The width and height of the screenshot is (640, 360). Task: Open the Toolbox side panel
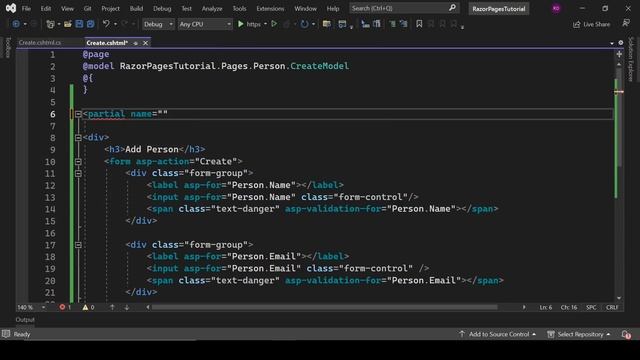click(x=8, y=47)
